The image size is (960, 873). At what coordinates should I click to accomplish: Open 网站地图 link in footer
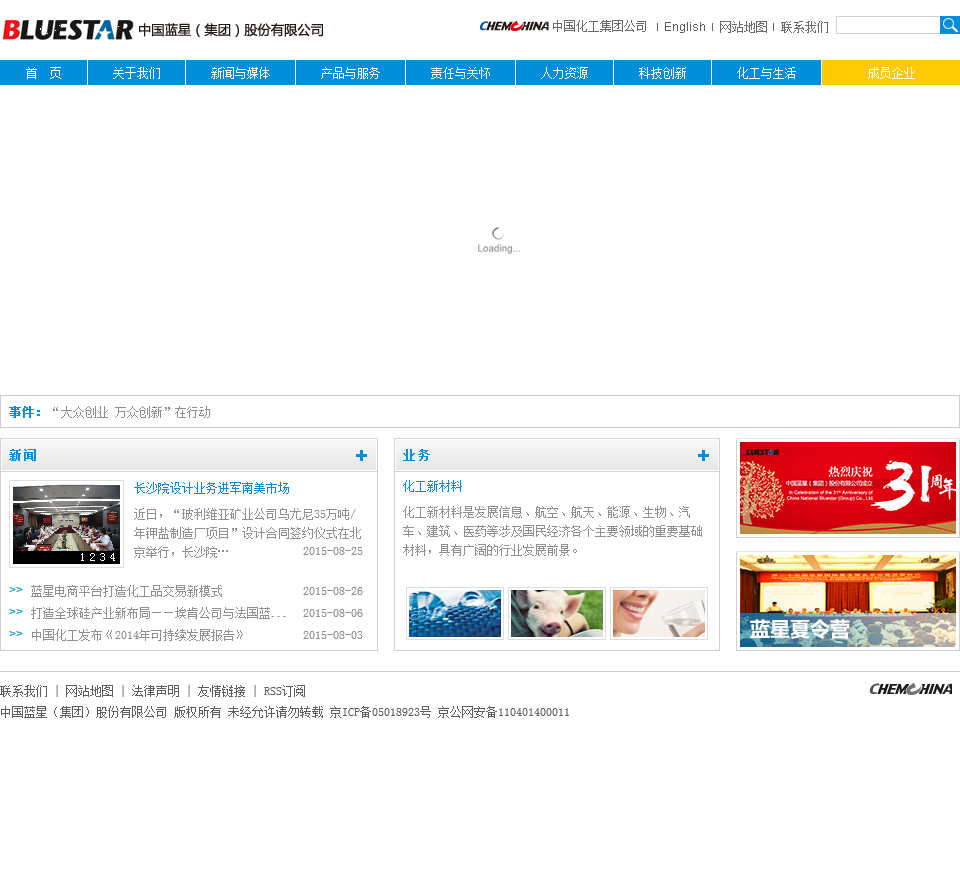click(x=89, y=691)
